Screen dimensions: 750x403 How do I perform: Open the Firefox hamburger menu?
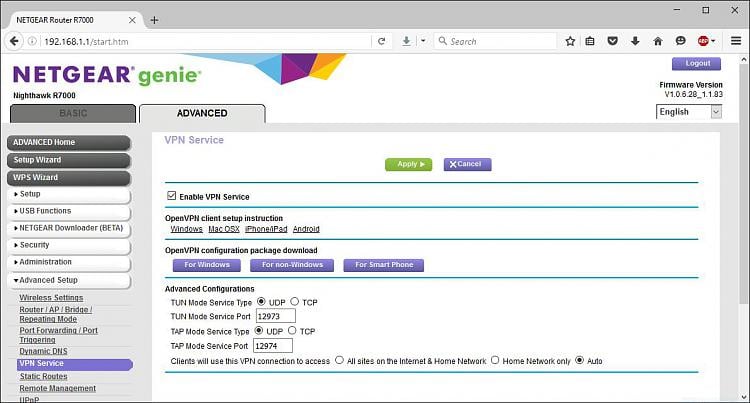pyautogui.click(x=736, y=41)
